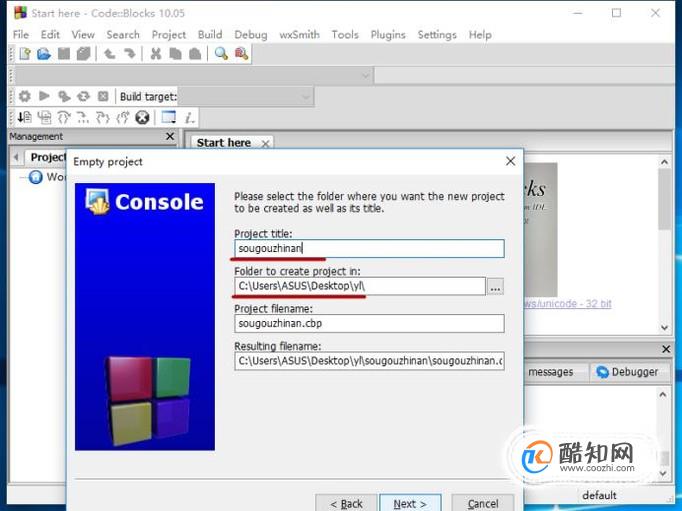
Task: Click the Project filename input field
Action: tap(369, 324)
